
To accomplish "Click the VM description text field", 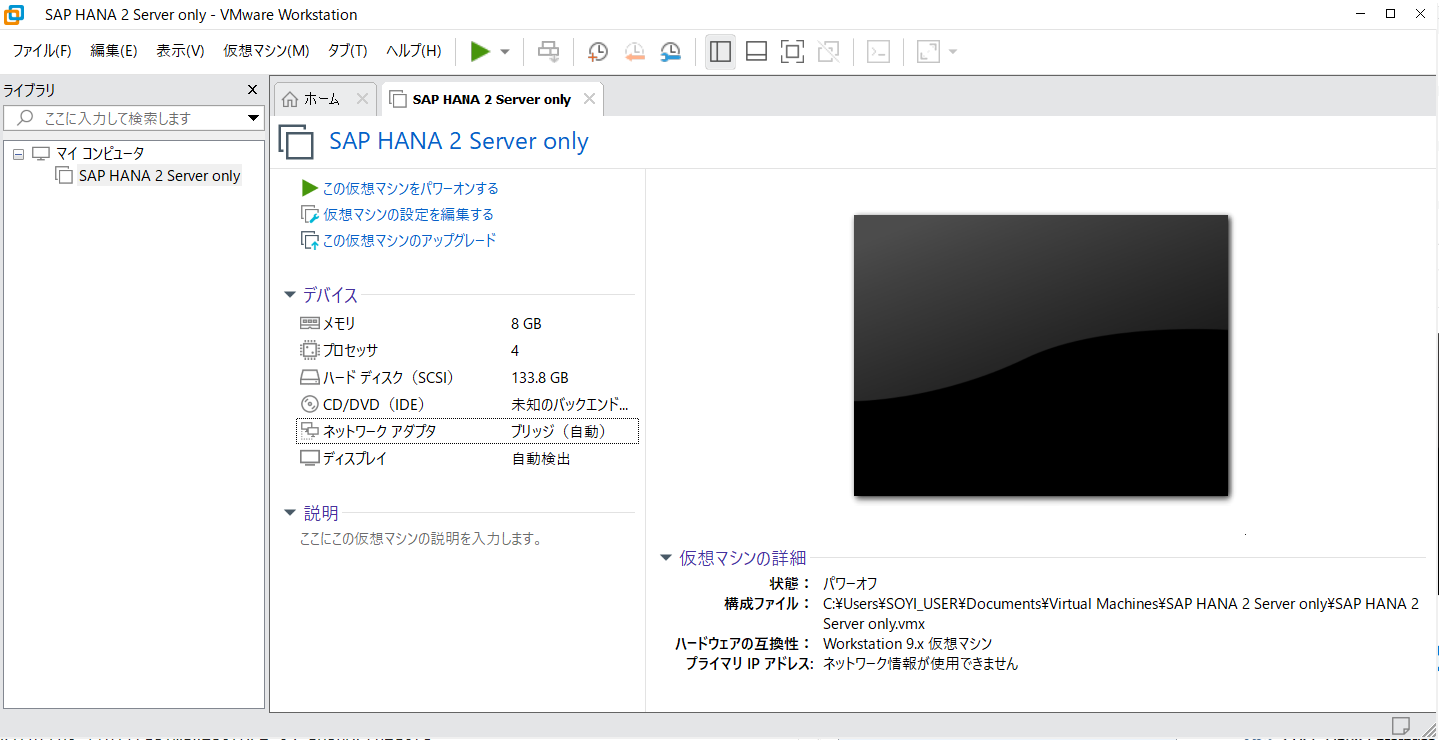I will (421, 539).
